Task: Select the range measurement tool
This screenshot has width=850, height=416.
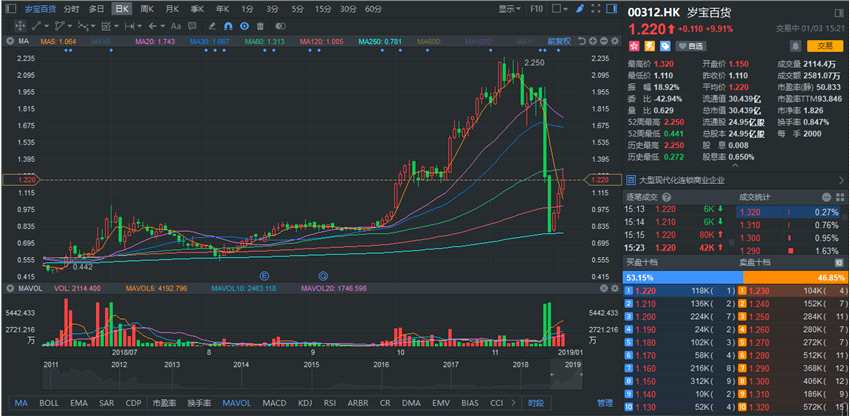Action: point(129,26)
